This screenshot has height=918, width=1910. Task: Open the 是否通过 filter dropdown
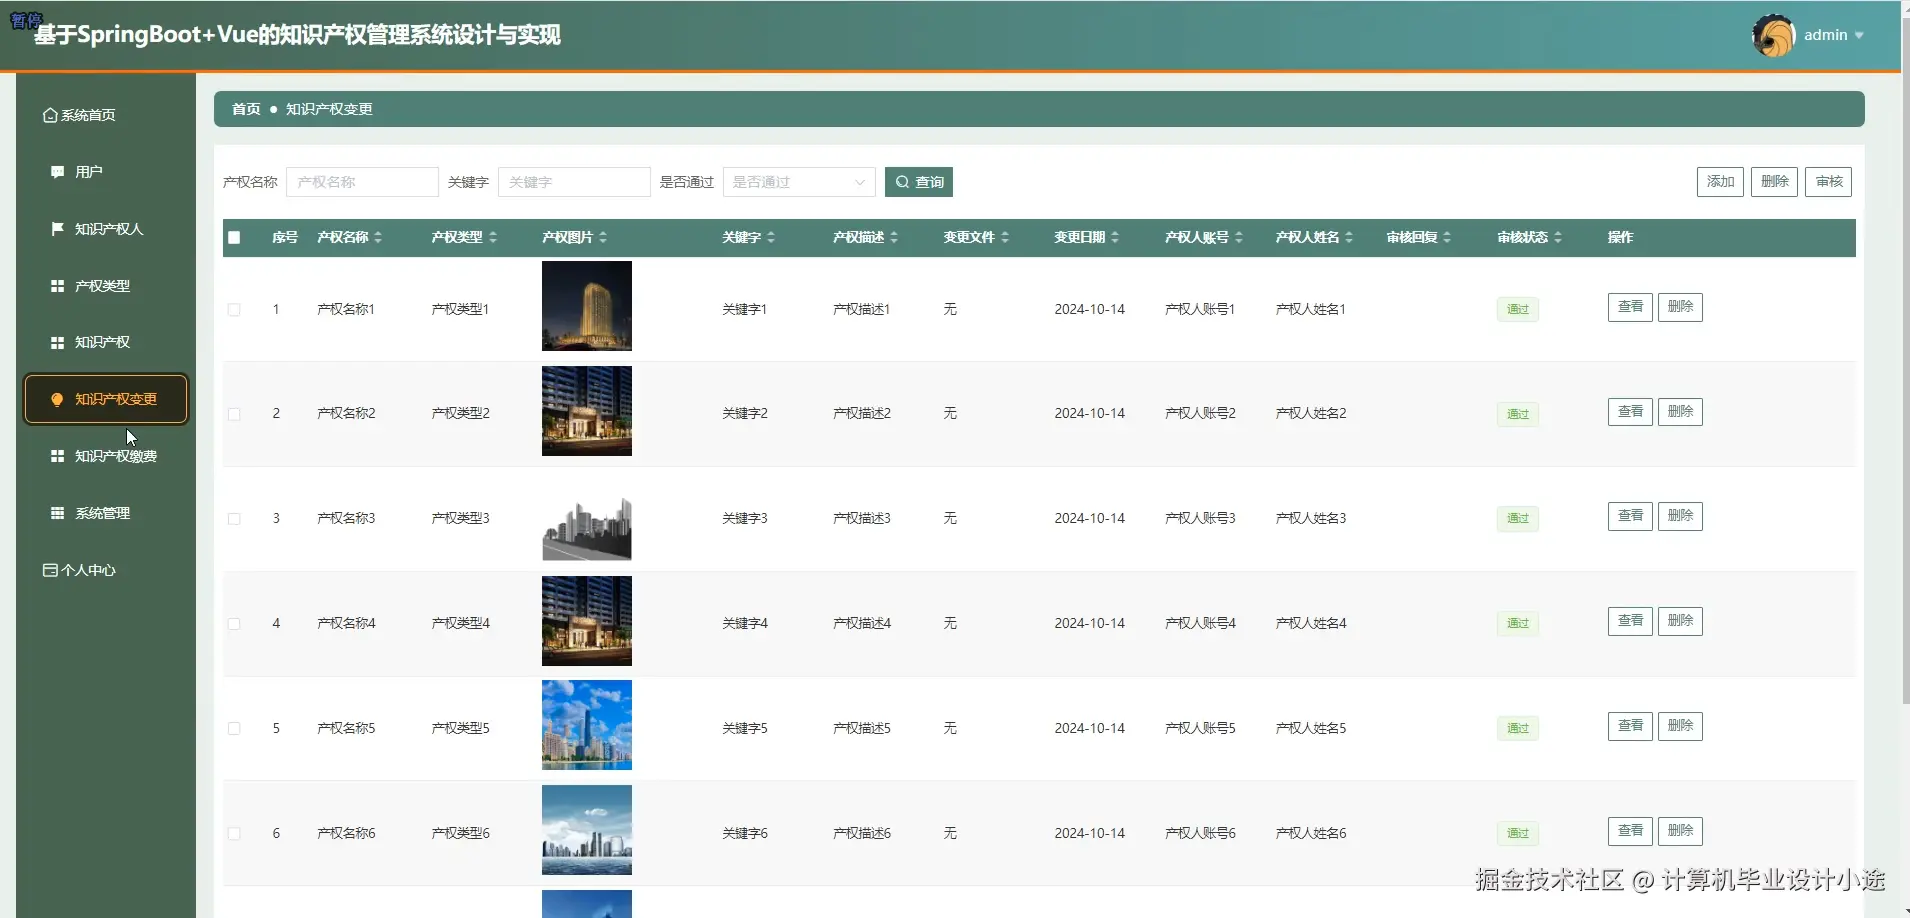(x=797, y=182)
